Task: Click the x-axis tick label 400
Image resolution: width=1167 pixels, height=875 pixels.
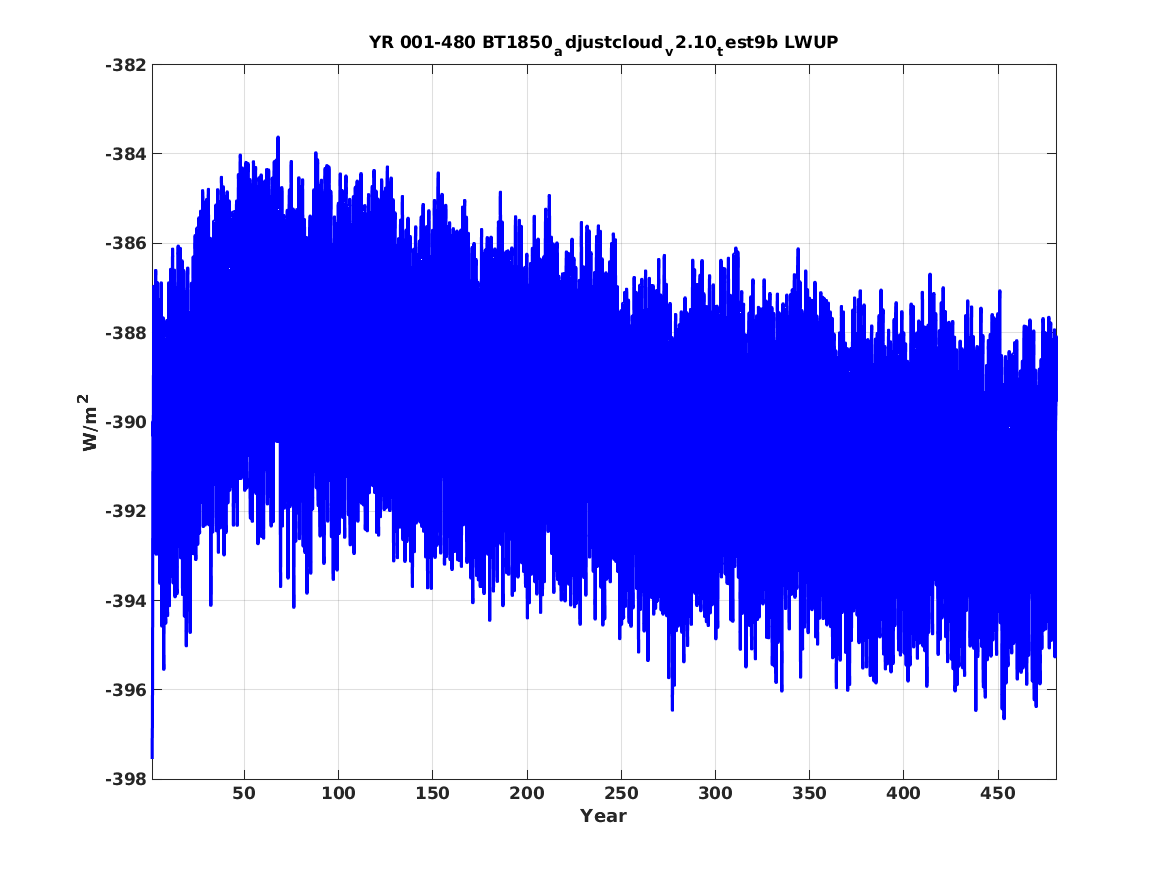Action: click(904, 793)
